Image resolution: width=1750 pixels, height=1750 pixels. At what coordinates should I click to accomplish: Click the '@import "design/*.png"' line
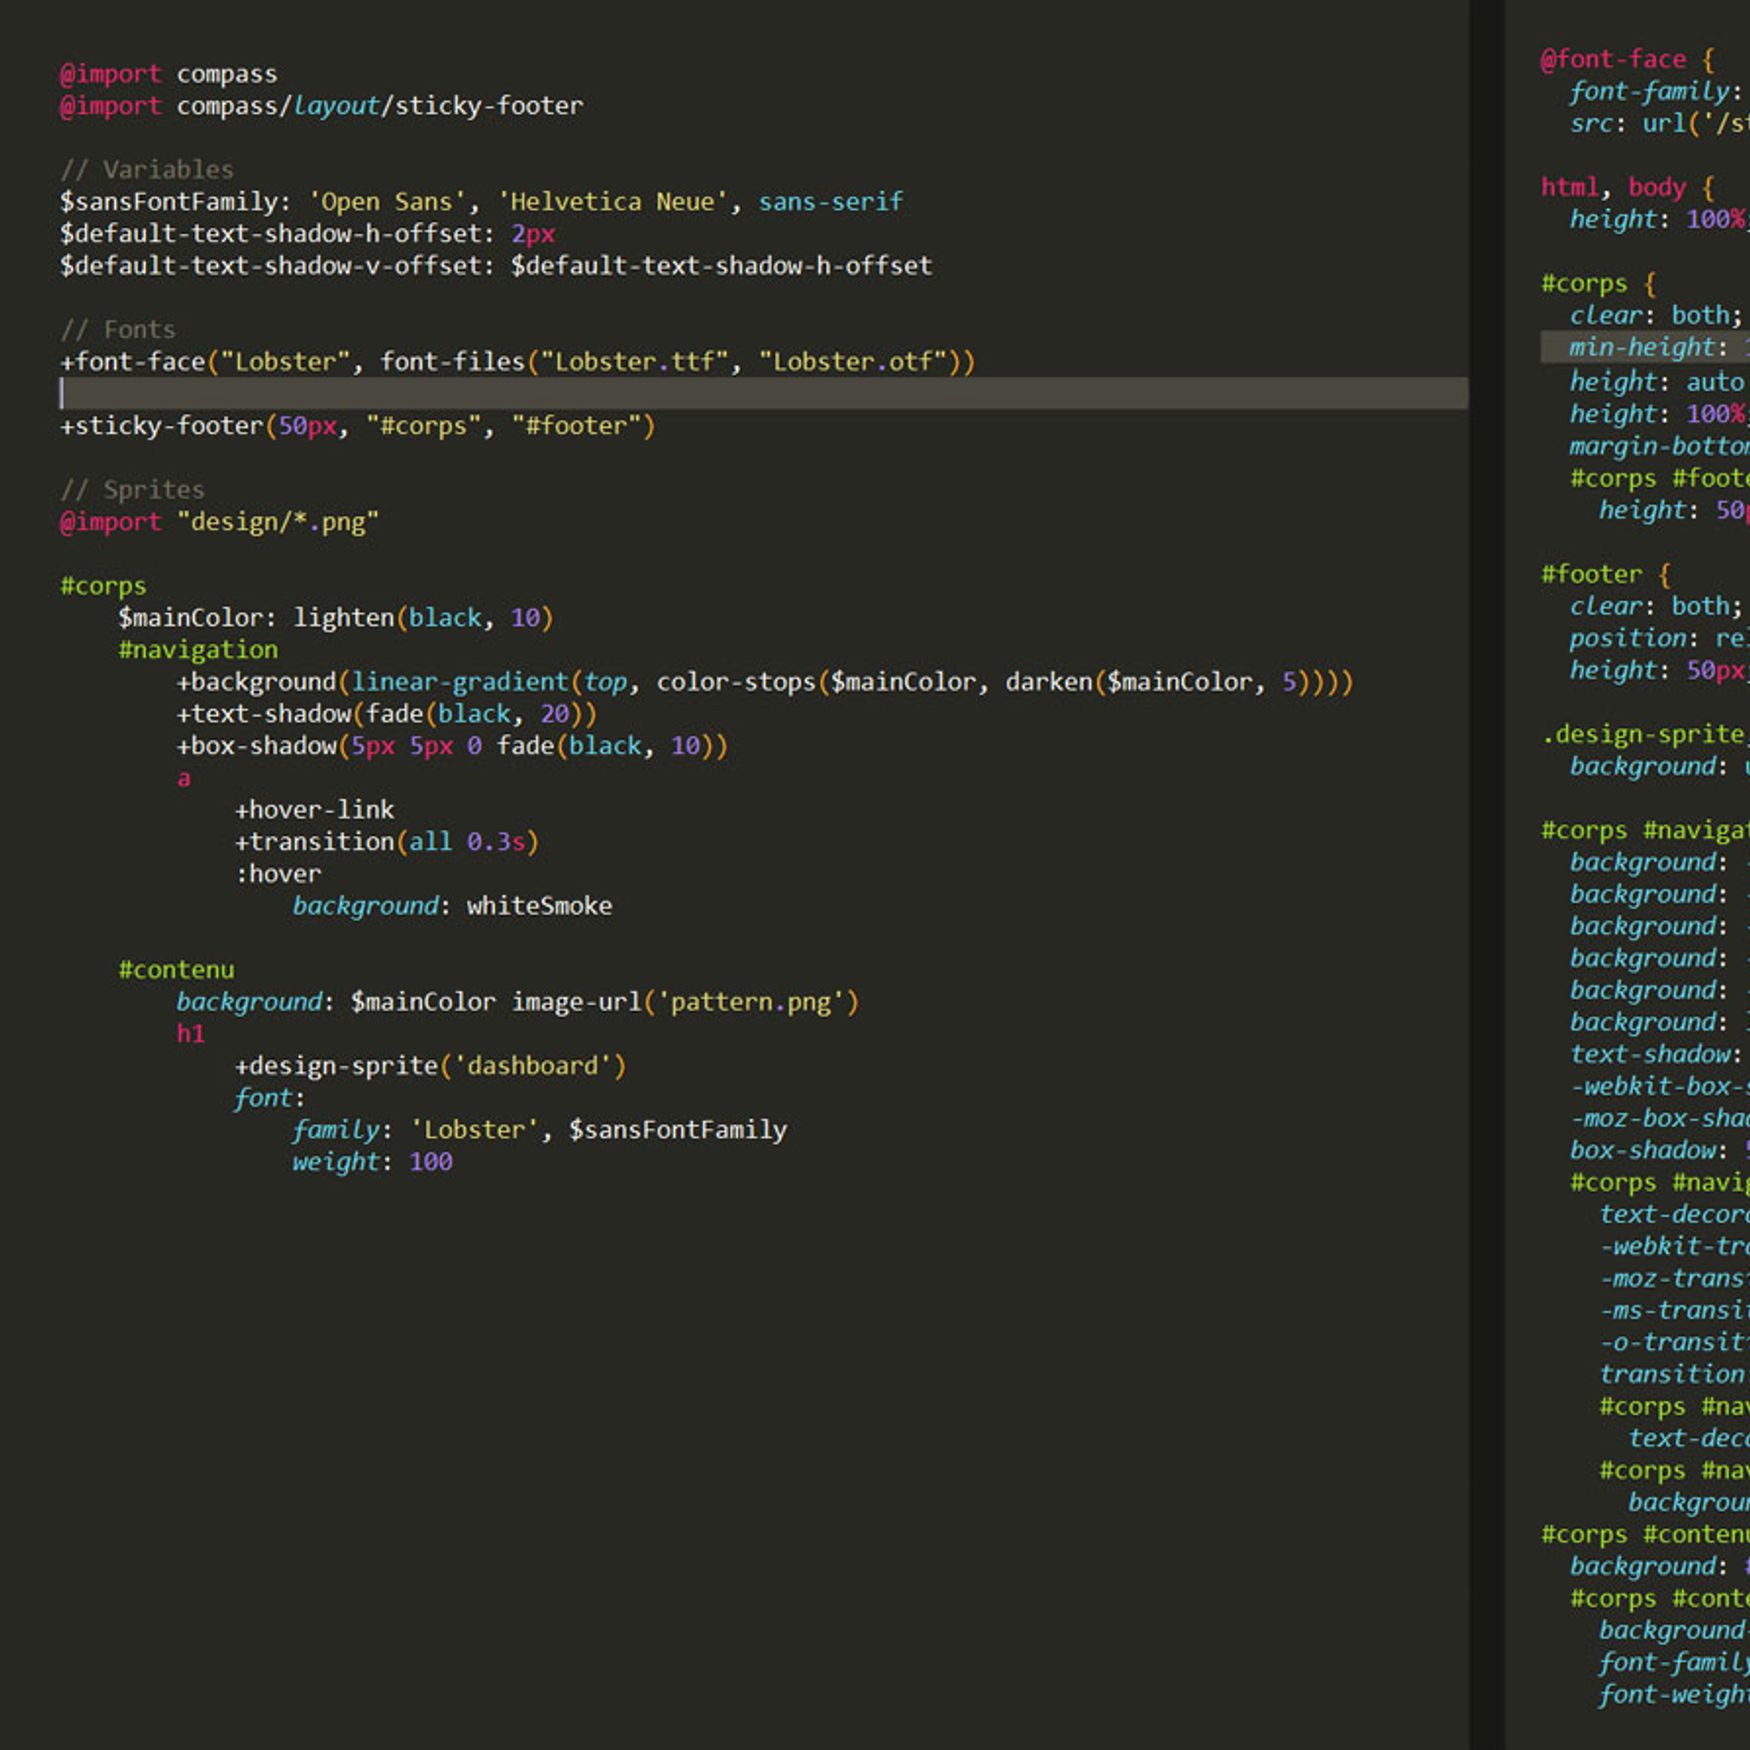[x=220, y=522]
